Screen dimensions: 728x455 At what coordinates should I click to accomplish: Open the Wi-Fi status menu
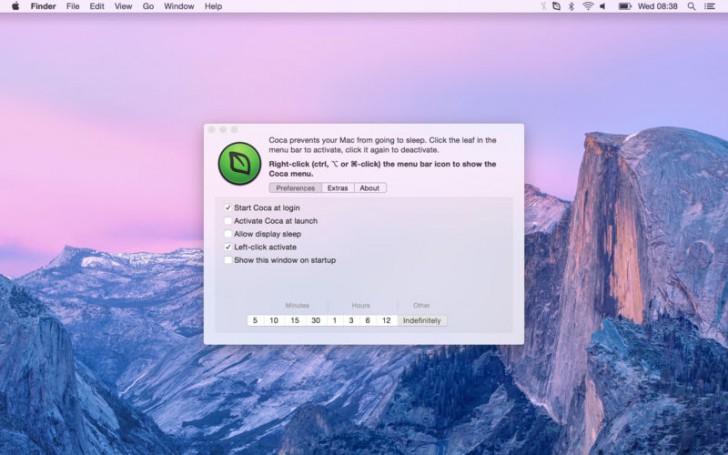click(x=588, y=6)
